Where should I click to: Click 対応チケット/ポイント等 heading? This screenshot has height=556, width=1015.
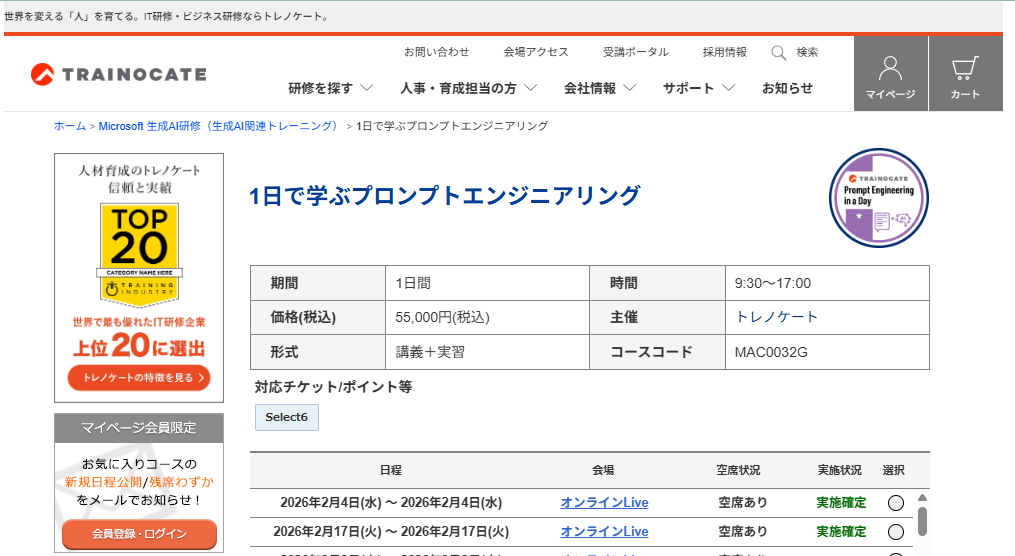333,387
